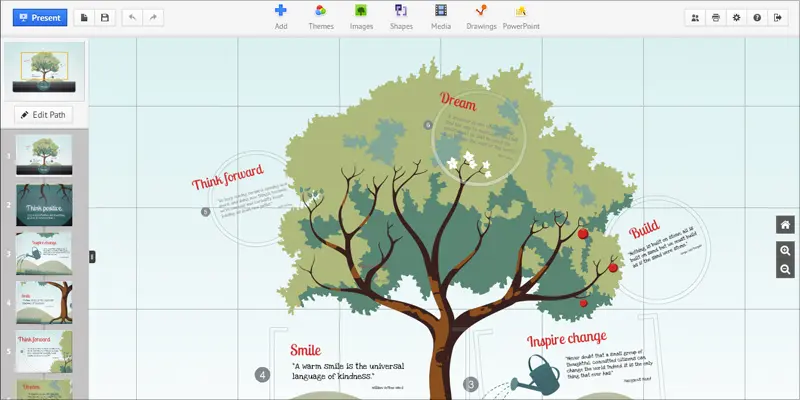Image resolution: width=800 pixels, height=400 pixels.
Task: Redo action with right arrow icon
Action: coord(153,17)
